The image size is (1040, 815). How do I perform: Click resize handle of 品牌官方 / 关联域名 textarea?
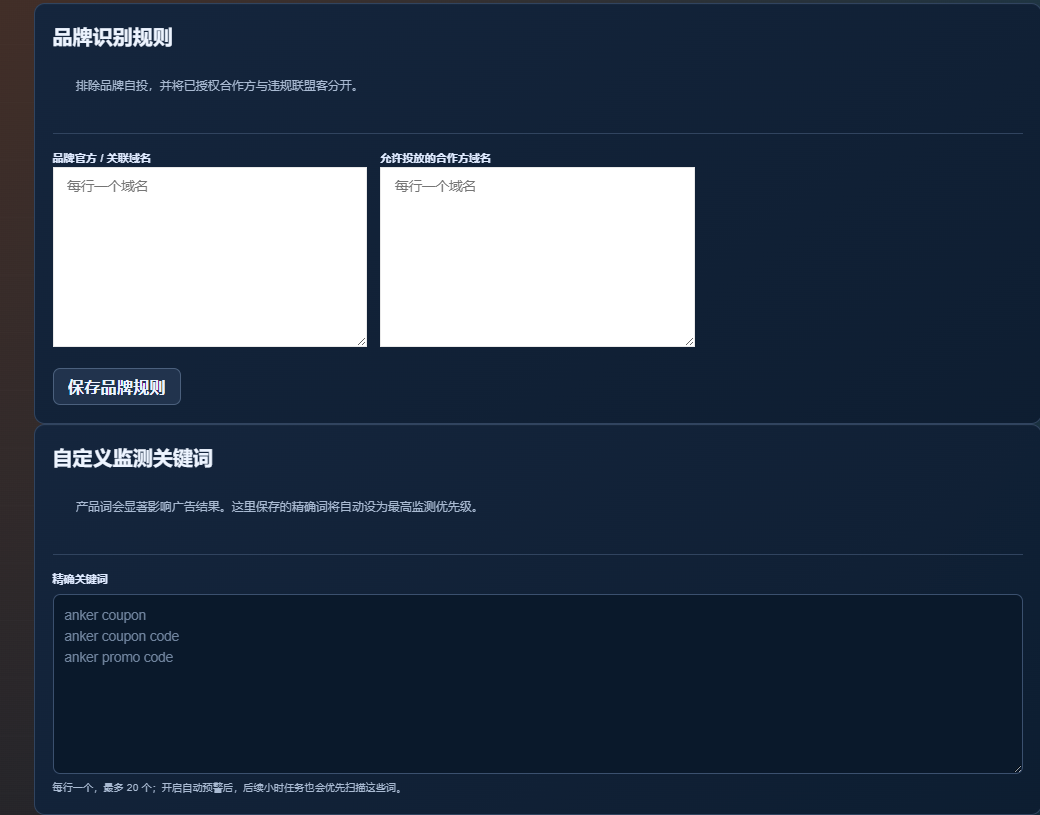pos(361,342)
